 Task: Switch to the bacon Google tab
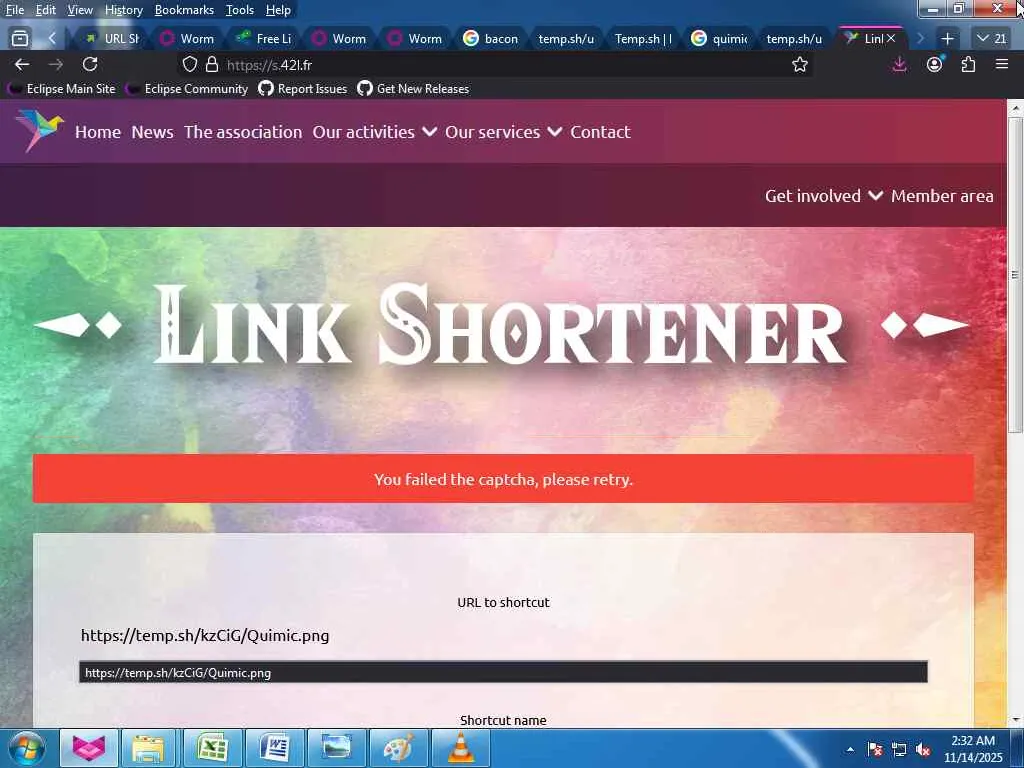tap(492, 39)
